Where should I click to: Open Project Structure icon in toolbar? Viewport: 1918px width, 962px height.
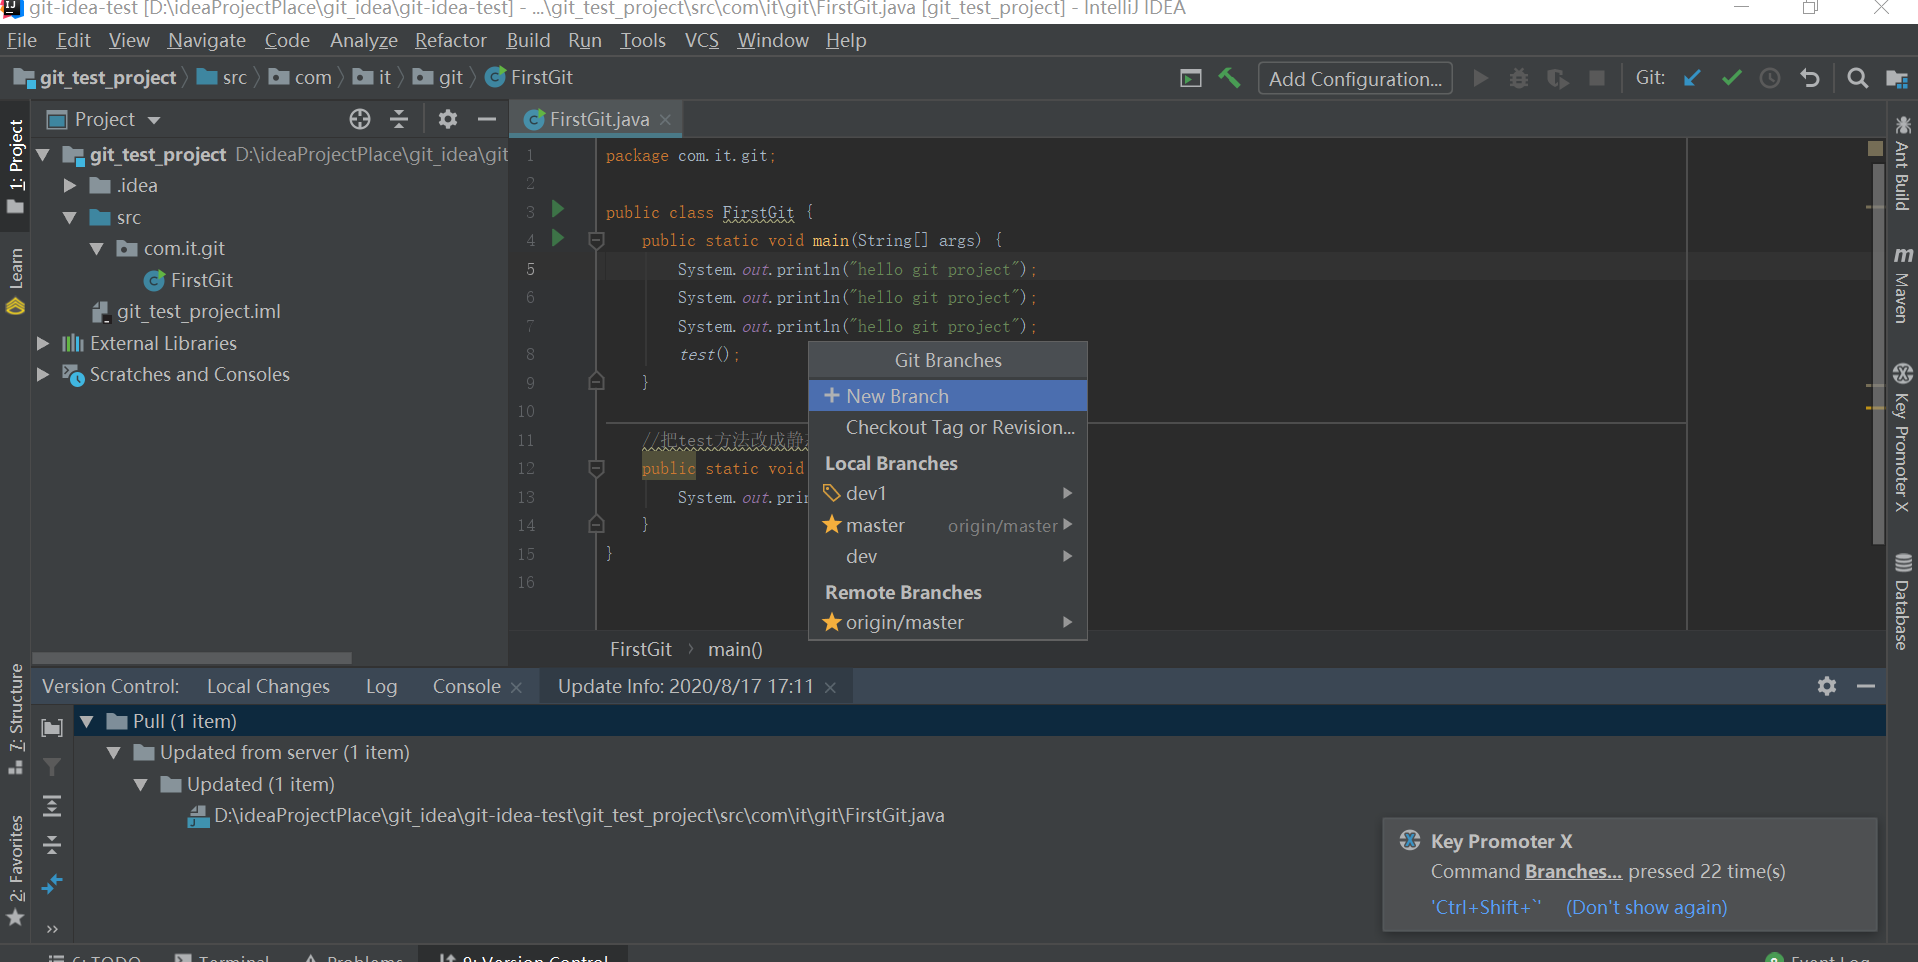1896,78
